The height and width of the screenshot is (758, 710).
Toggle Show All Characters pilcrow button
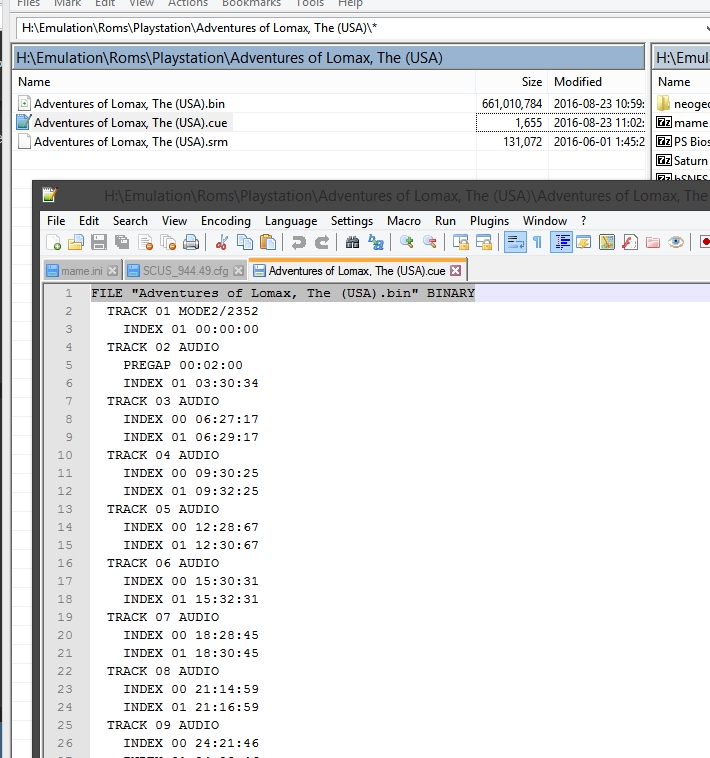pos(537,242)
